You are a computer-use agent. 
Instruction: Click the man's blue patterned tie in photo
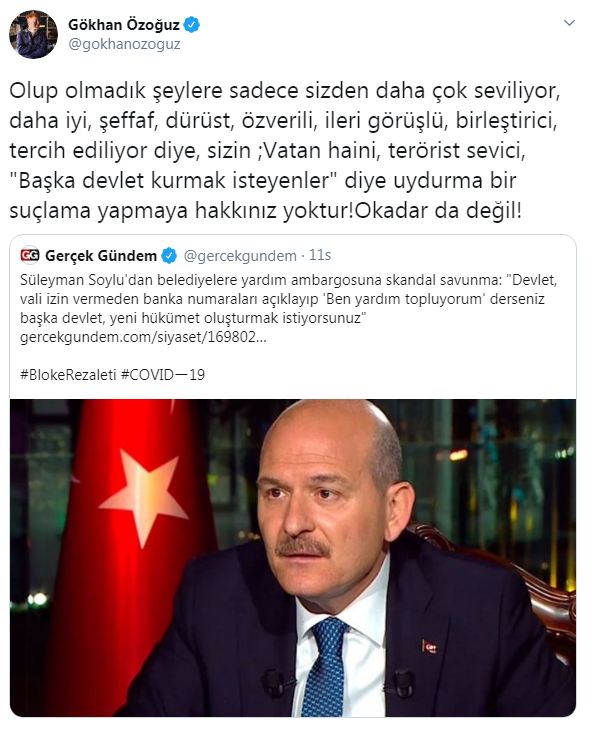click(326, 666)
